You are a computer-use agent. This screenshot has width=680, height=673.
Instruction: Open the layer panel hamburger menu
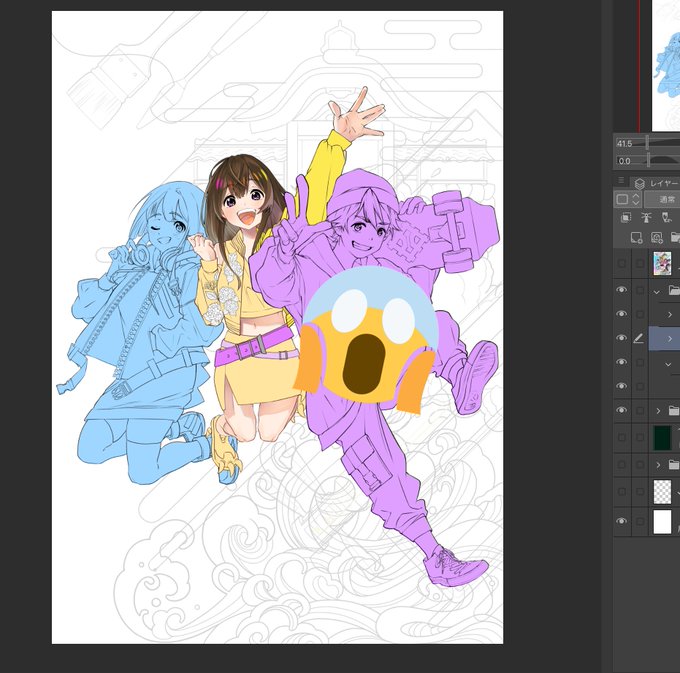621,180
